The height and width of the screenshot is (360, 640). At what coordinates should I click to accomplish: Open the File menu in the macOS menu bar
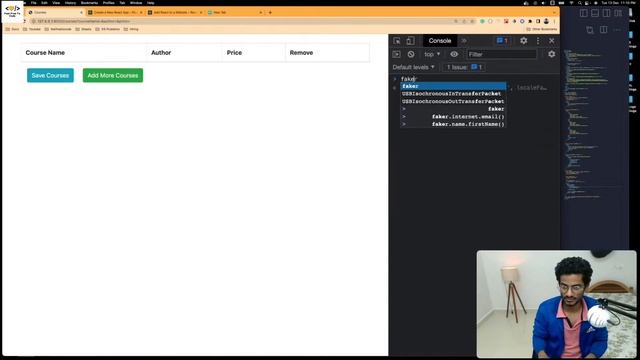(33, 3)
